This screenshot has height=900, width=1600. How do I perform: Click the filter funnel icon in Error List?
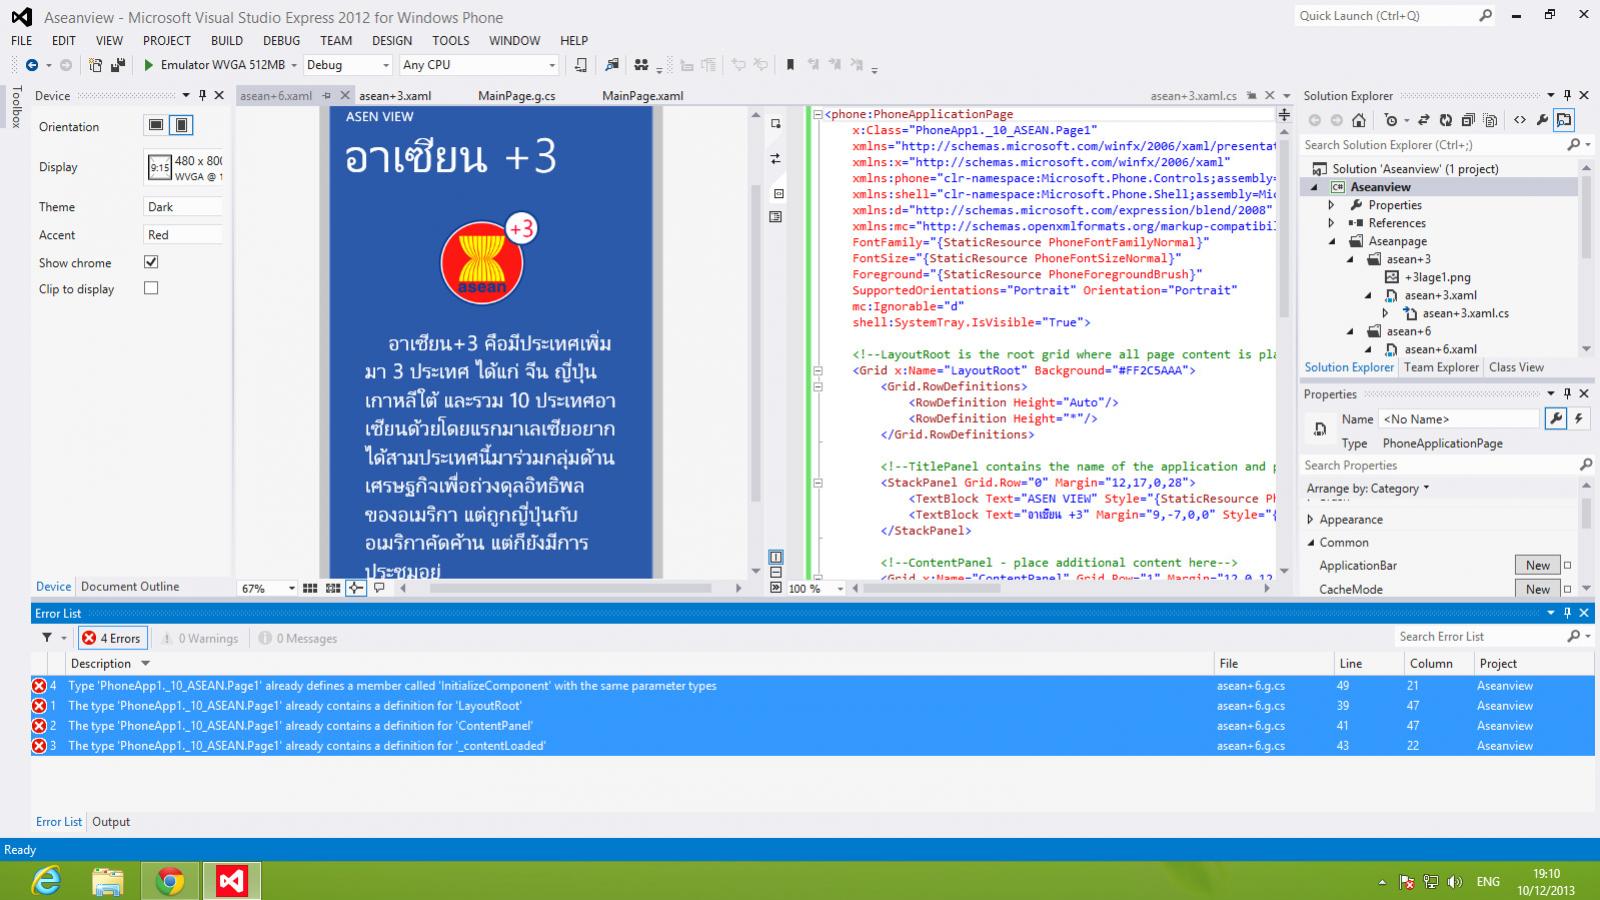pos(47,637)
